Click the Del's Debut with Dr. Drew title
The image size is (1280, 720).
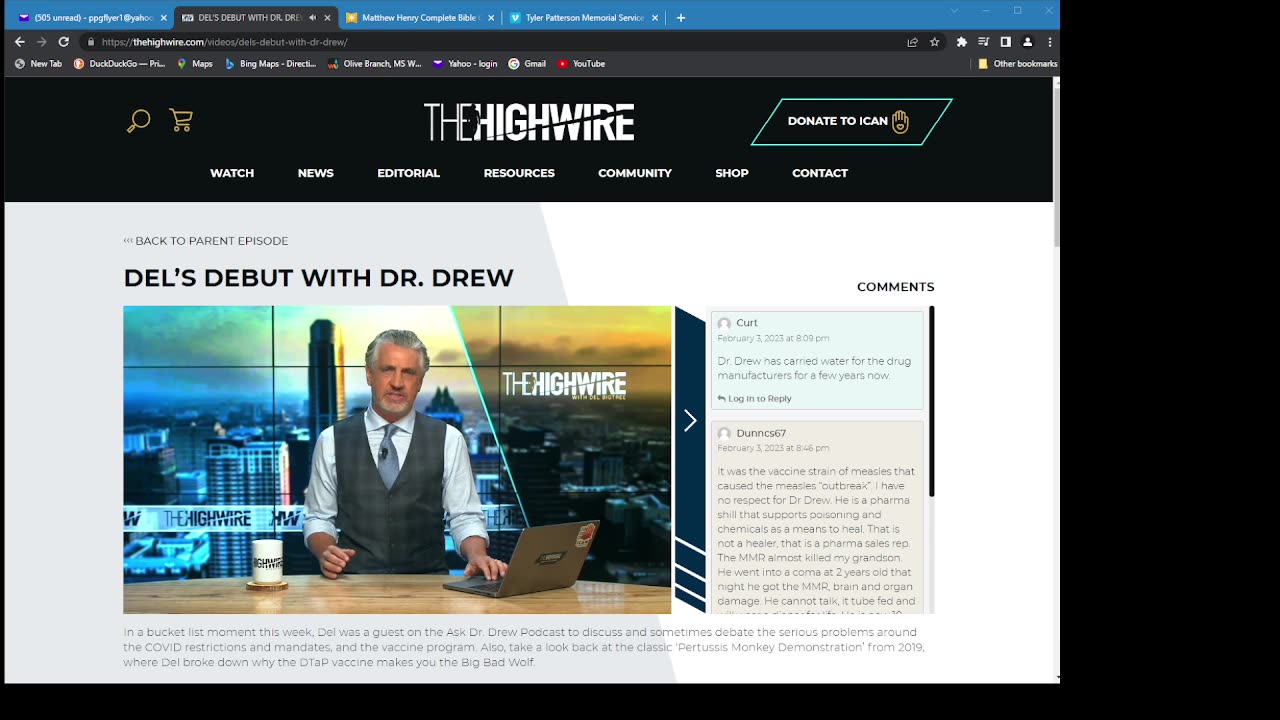pyautogui.click(x=318, y=278)
